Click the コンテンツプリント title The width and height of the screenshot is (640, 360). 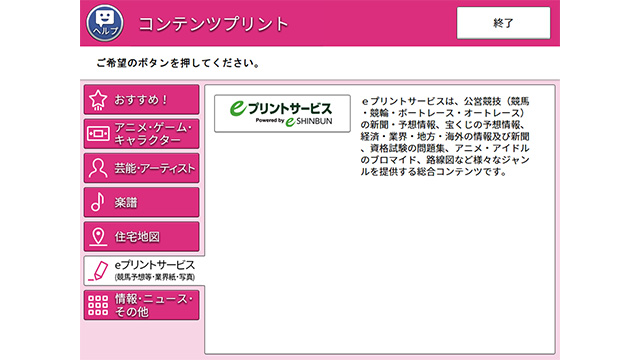click(x=213, y=24)
